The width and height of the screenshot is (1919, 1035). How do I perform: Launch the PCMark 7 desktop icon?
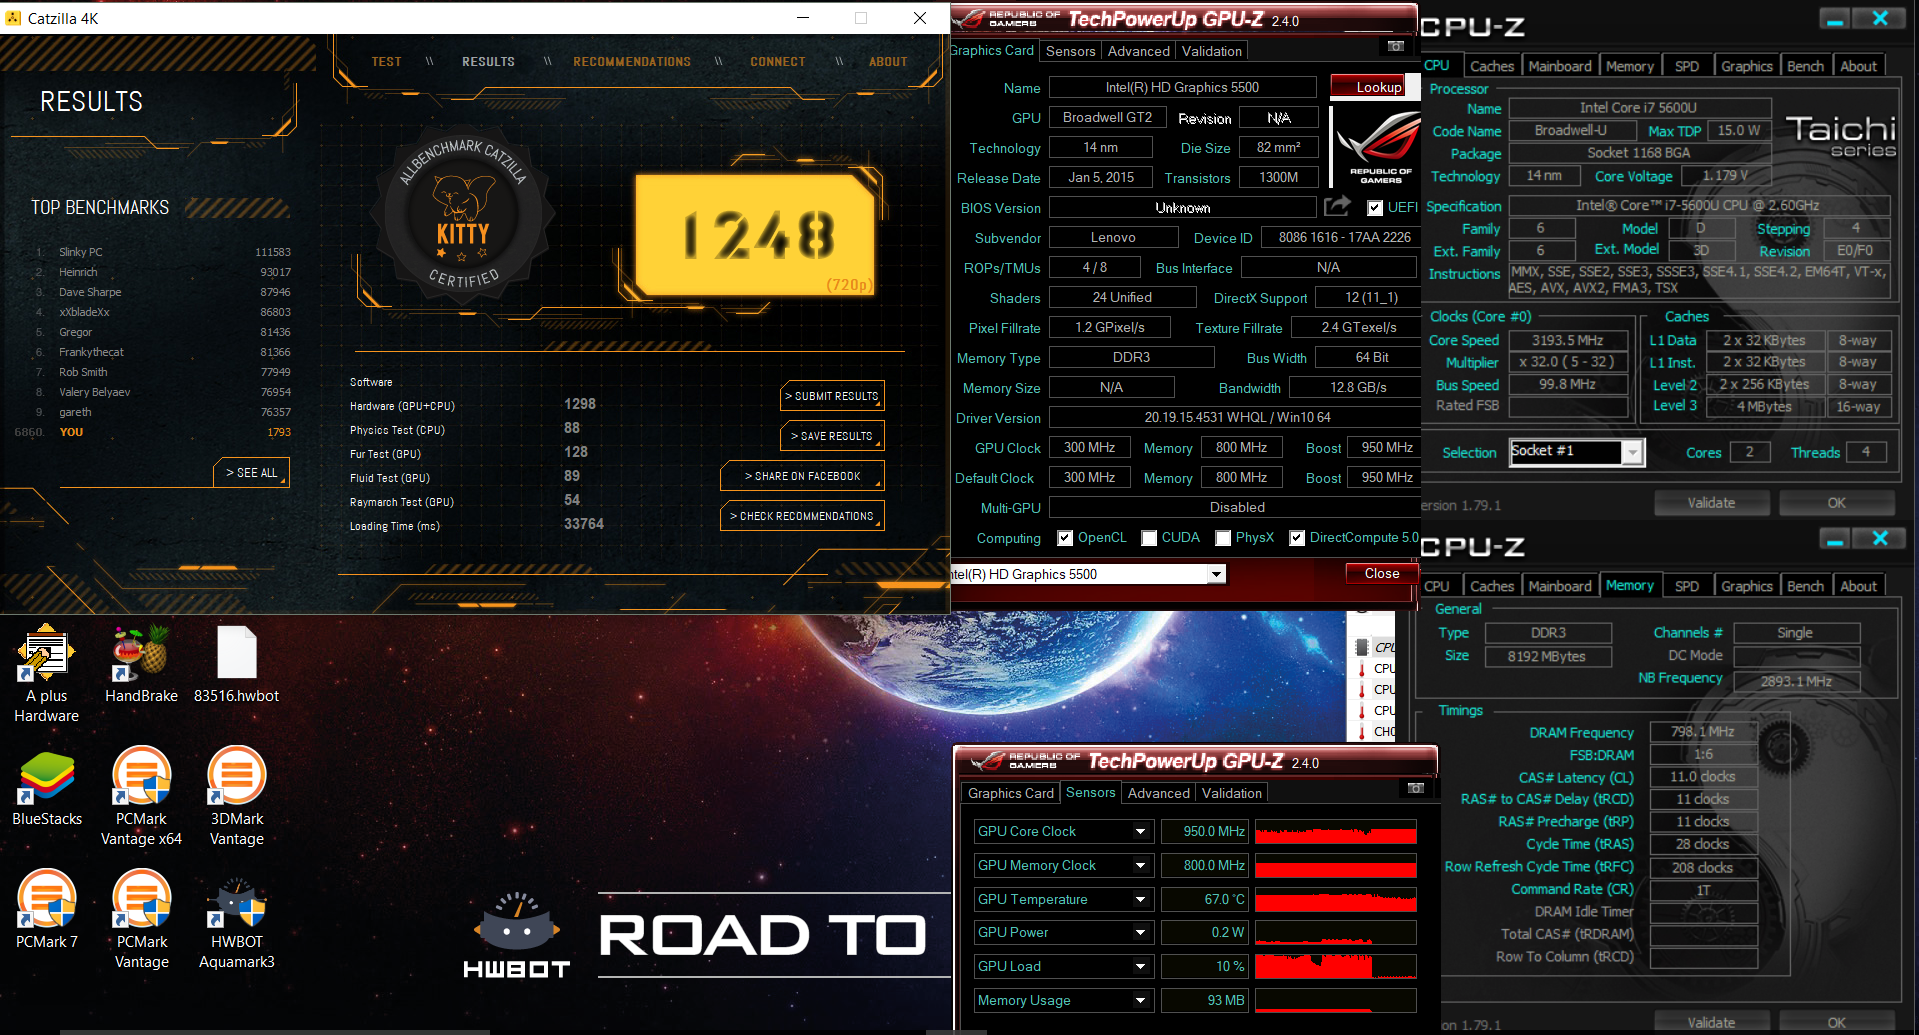click(x=46, y=910)
